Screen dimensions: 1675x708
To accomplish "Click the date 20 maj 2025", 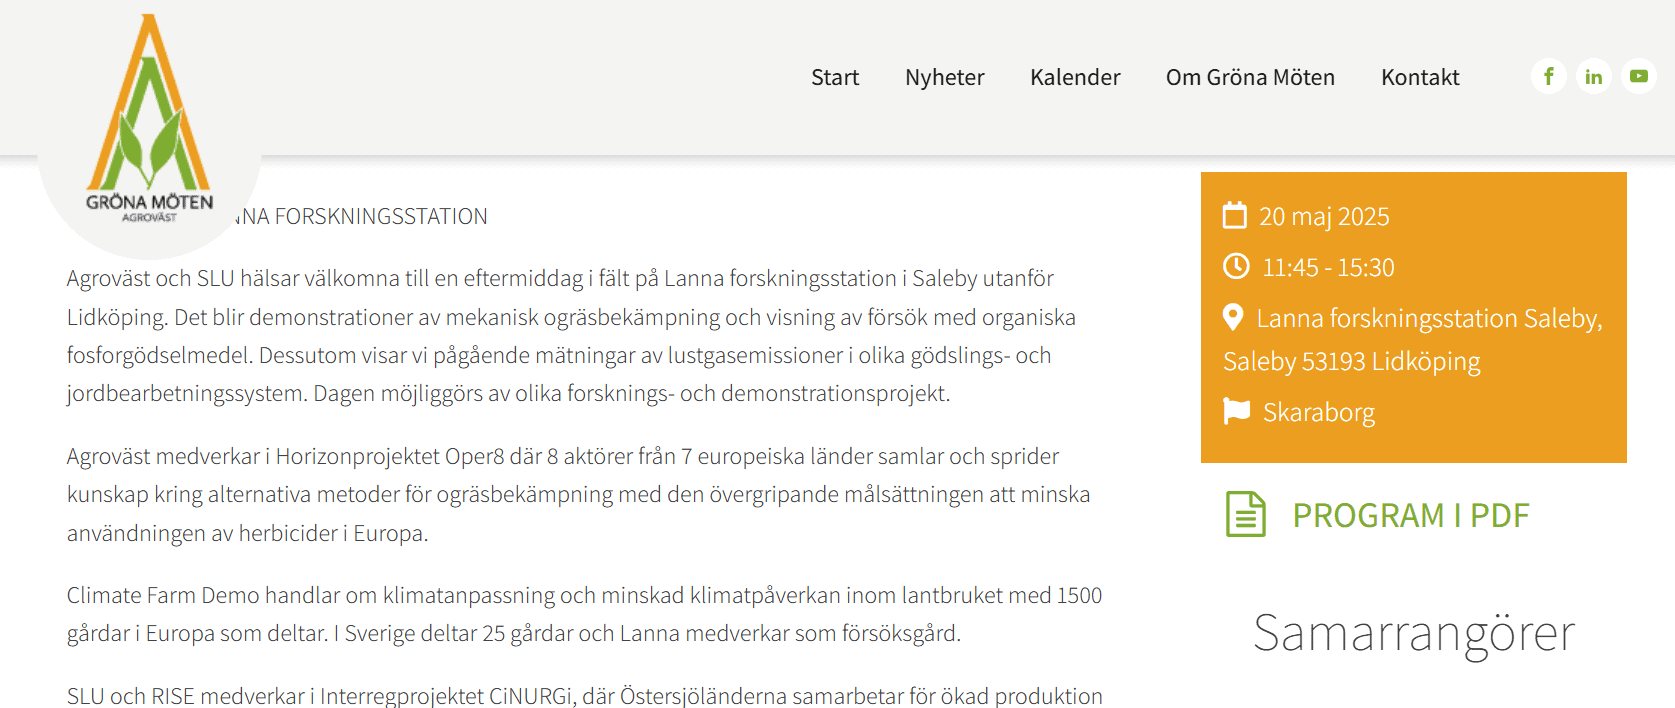I will point(1324,217).
